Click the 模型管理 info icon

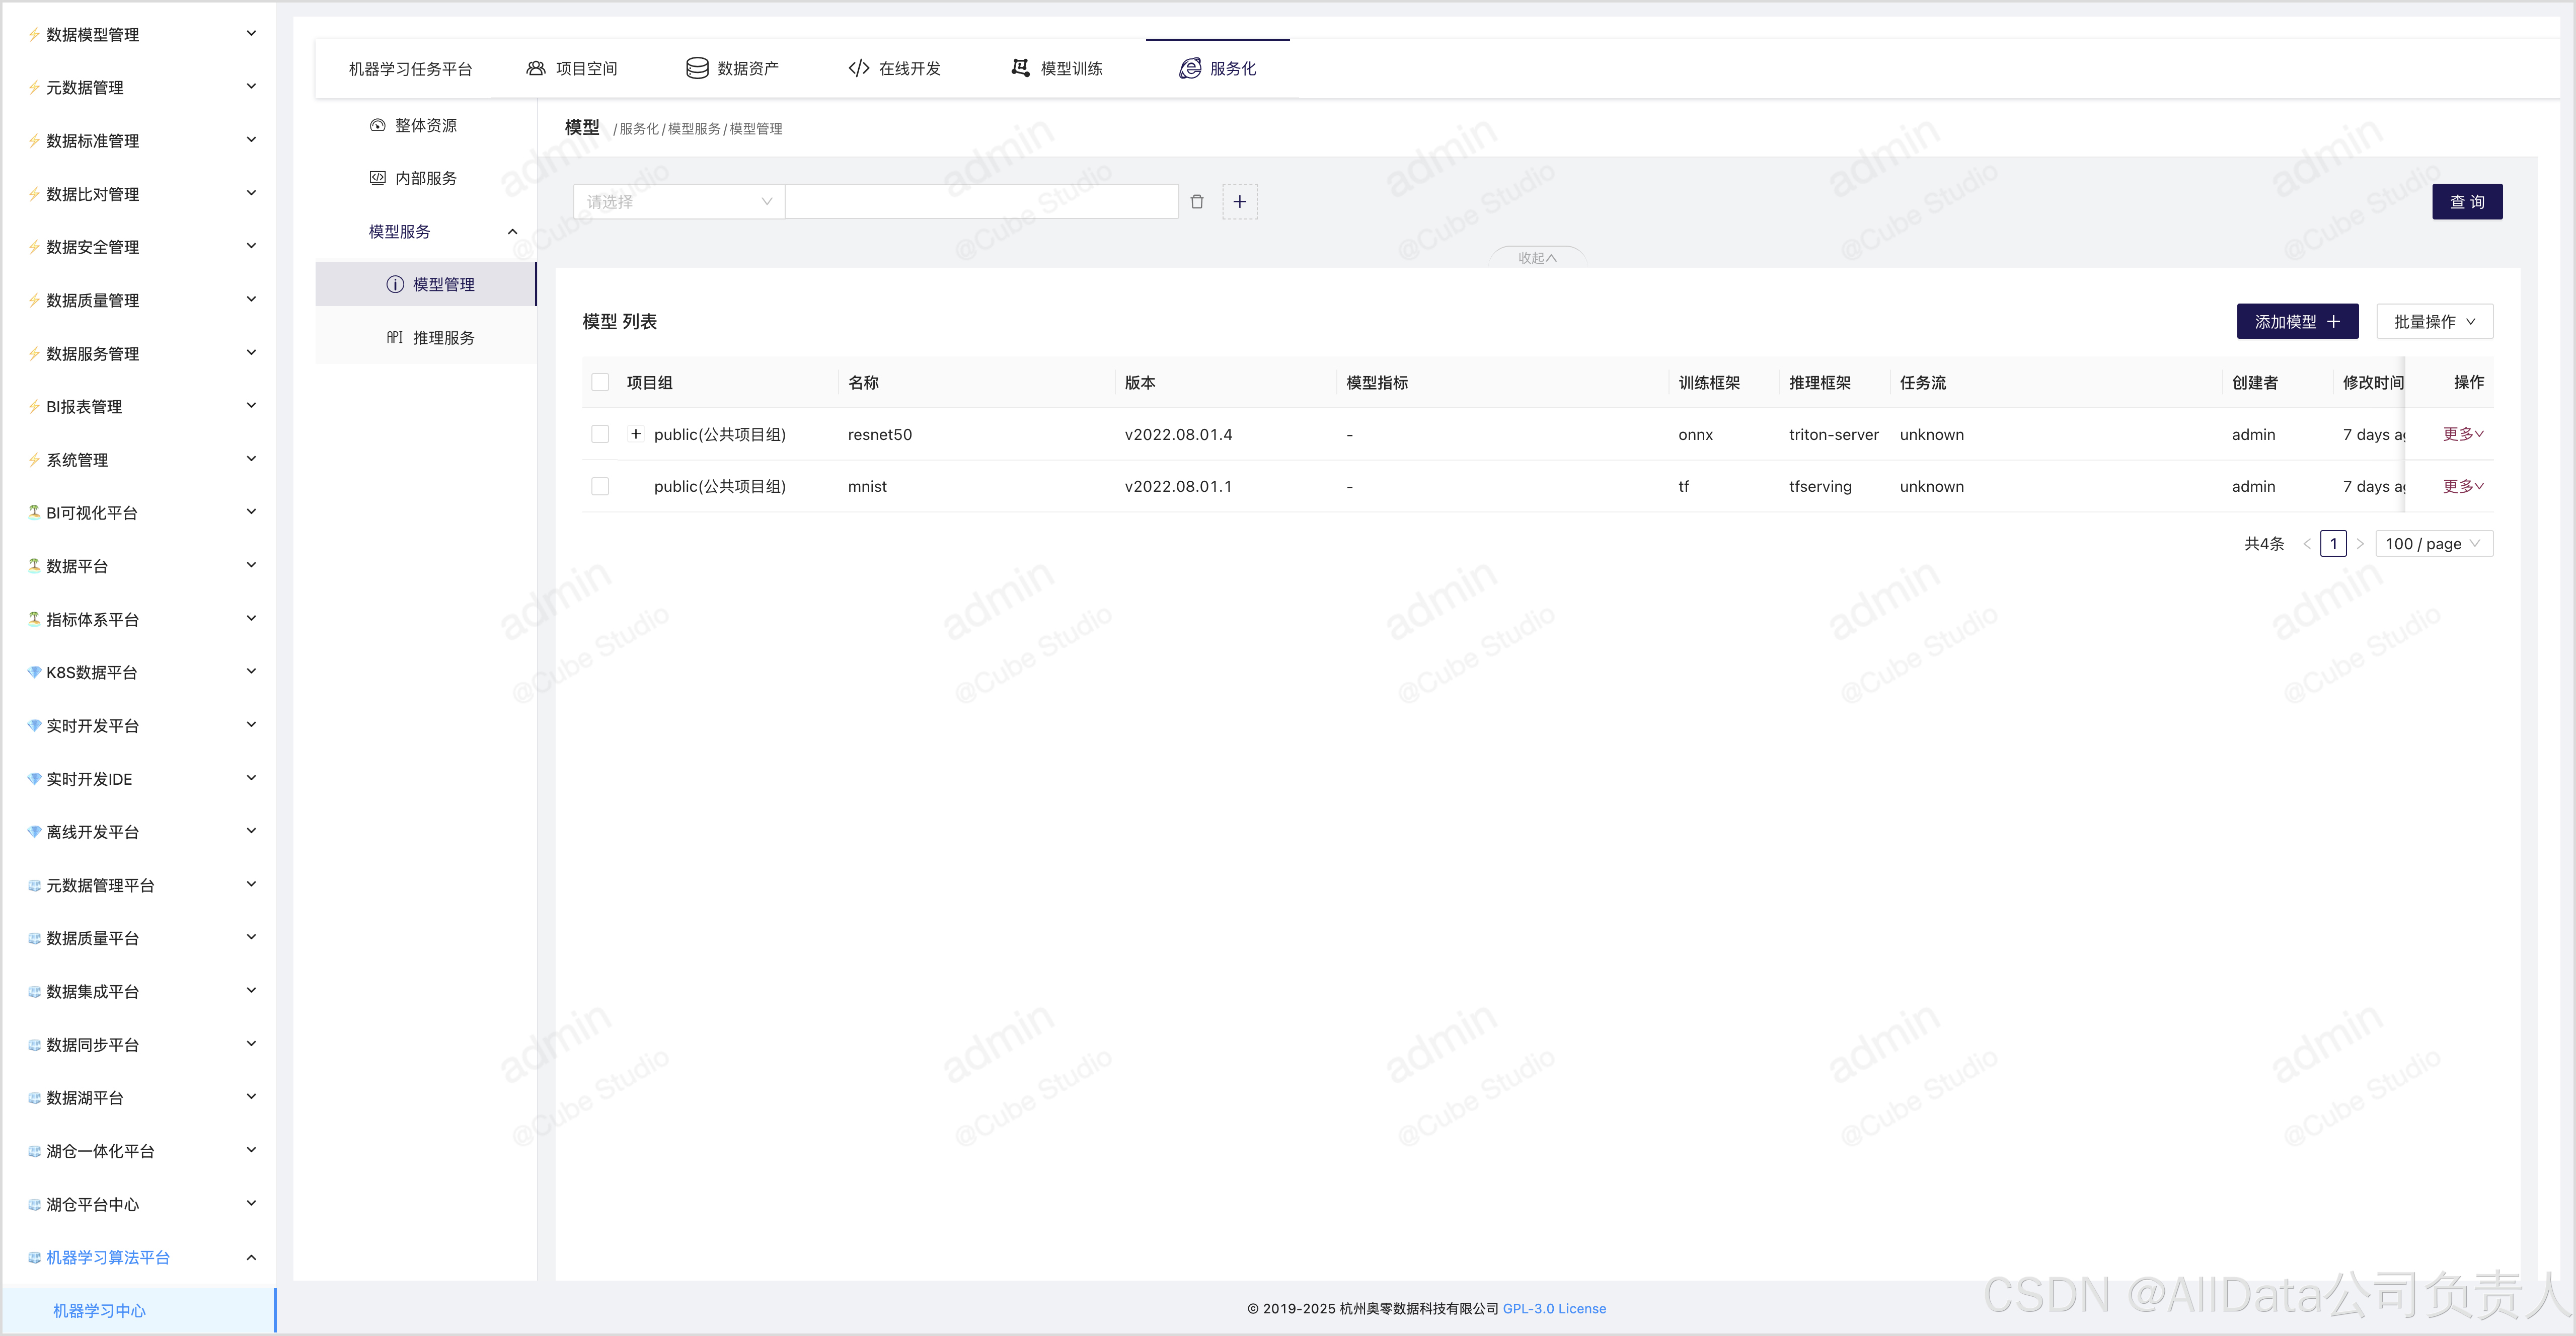[395, 285]
